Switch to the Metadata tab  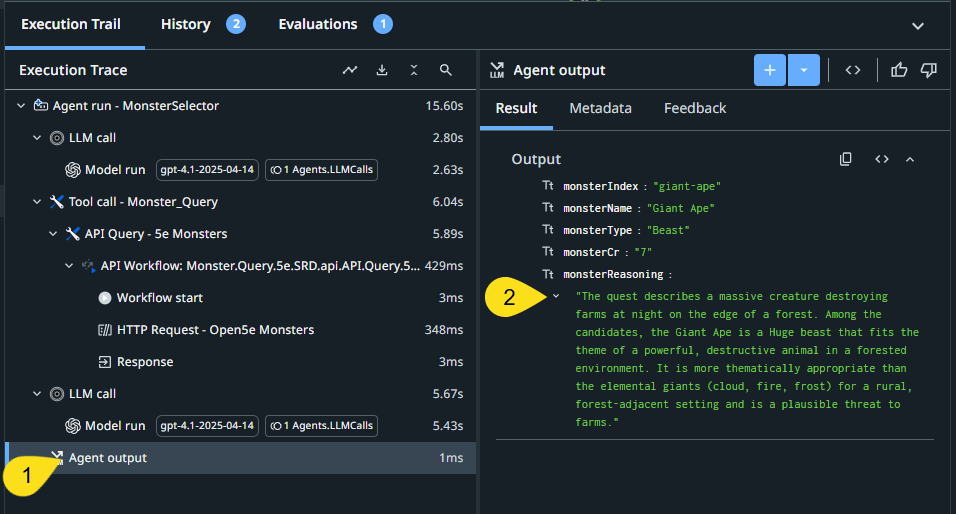click(601, 109)
